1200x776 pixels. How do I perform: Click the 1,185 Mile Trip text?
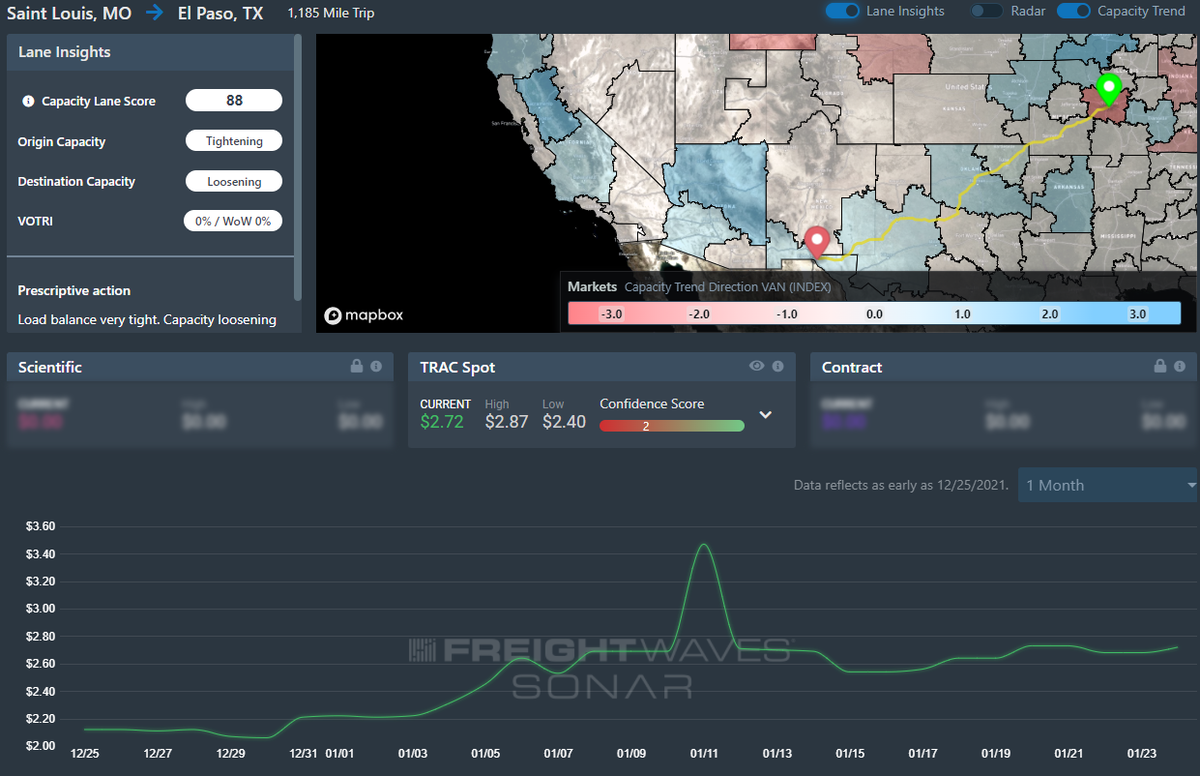point(331,14)
